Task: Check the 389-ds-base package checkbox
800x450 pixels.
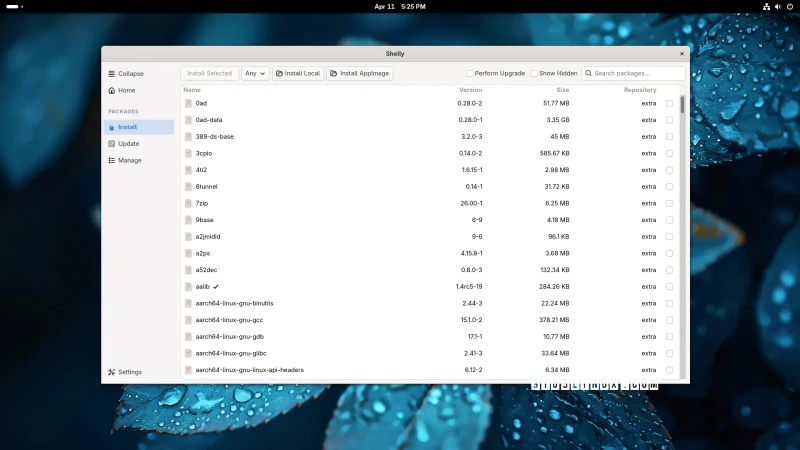Action: [x=669, y=137]
